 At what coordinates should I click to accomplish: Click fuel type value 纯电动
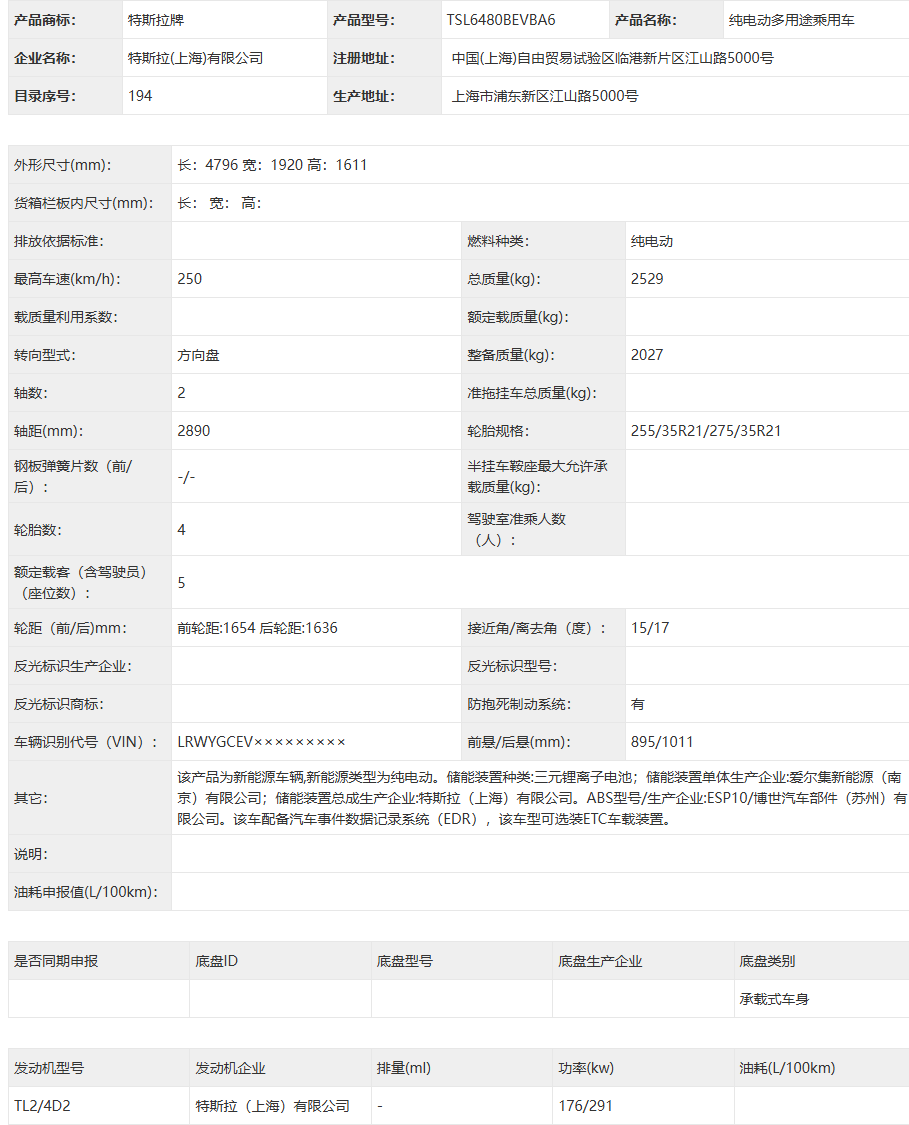click(651, 241)
